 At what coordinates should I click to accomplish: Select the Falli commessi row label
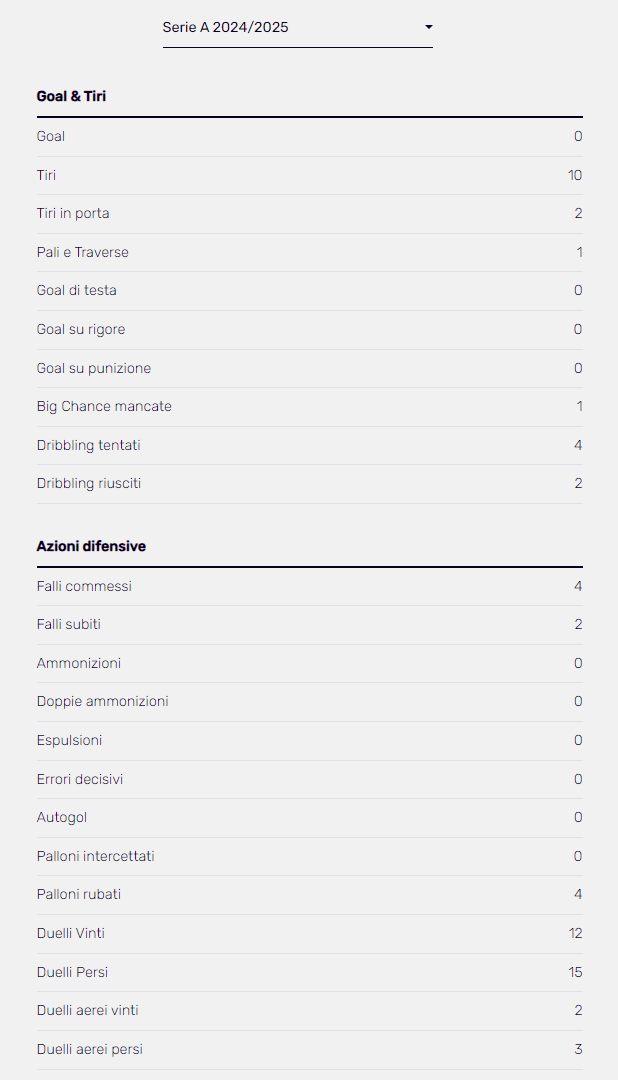tap(84, 586)
